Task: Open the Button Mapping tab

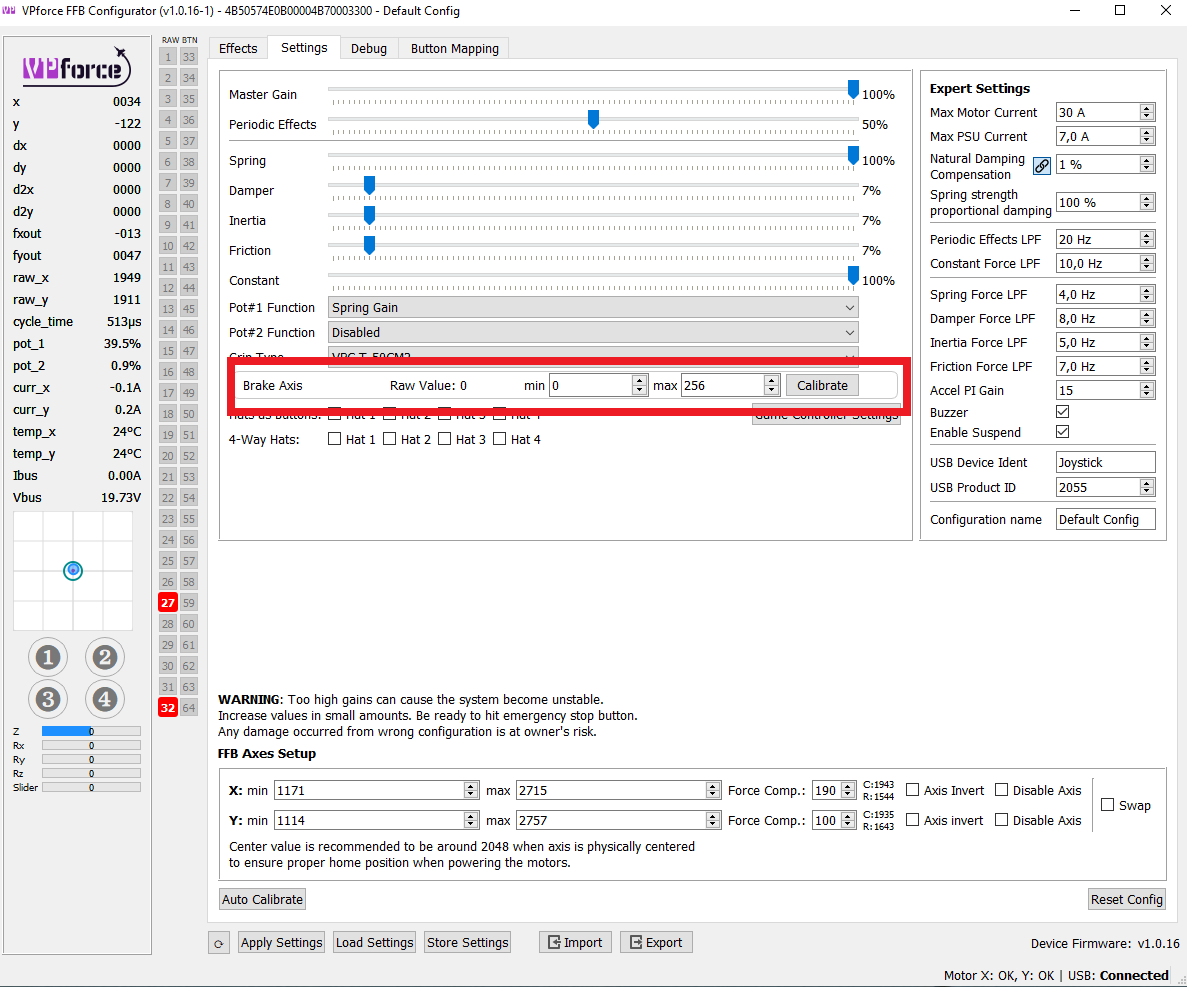Action: [x=454, y=48]
